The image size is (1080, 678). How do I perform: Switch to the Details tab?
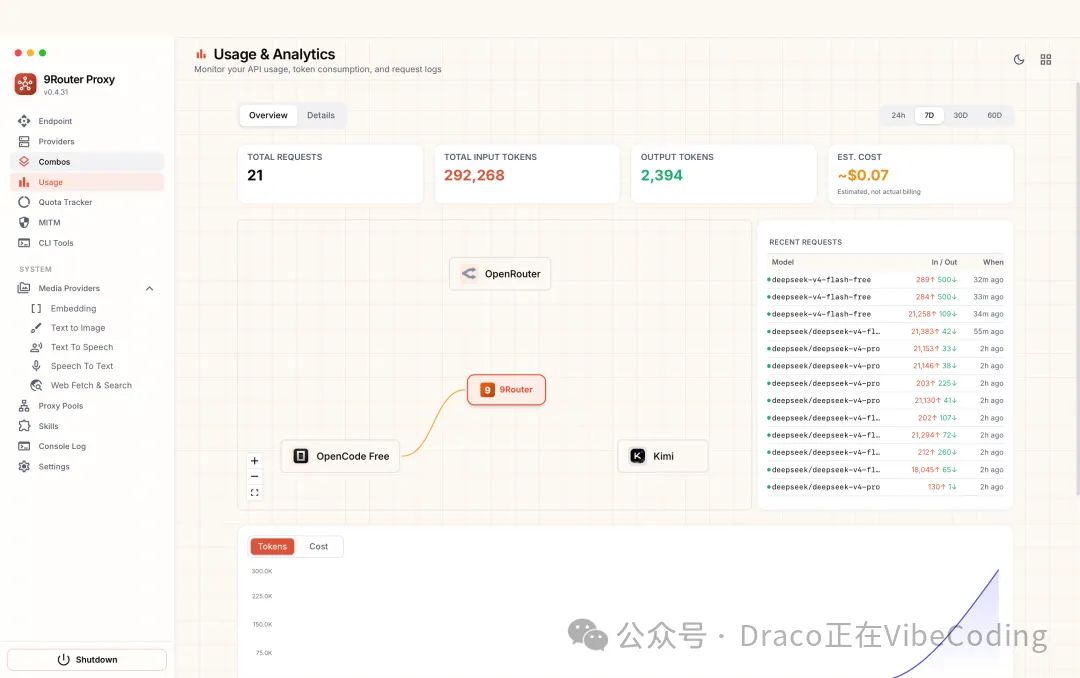click(x=321, y=116)
